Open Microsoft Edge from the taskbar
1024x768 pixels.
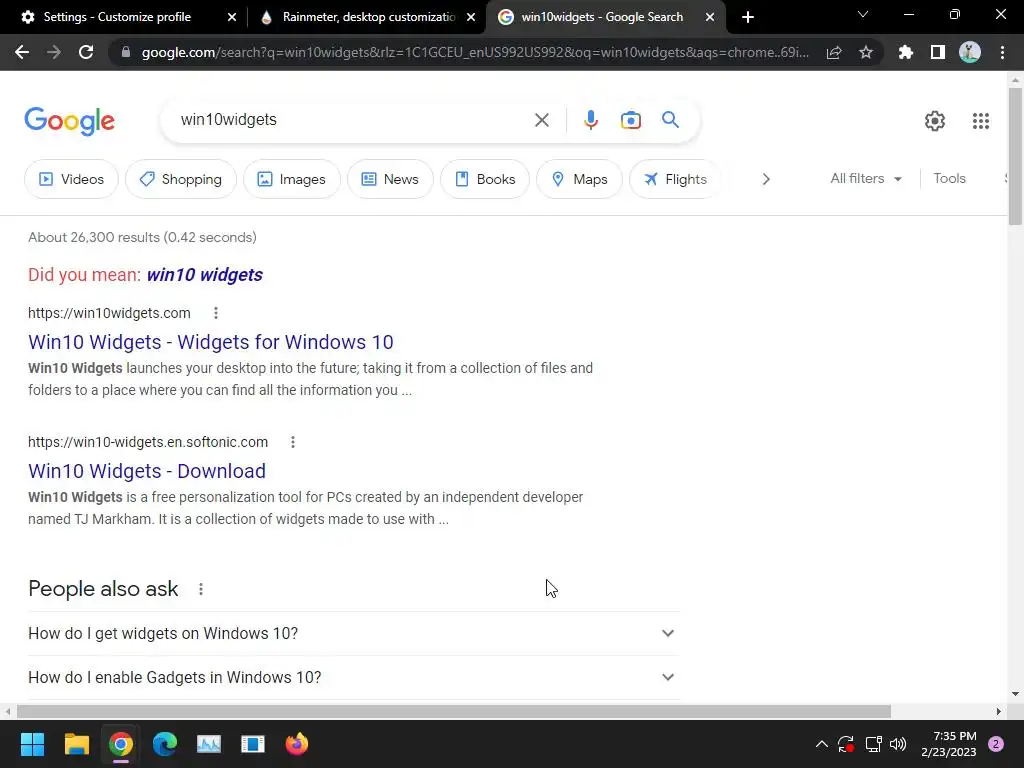pyautogui.click(x=165, y=744)
